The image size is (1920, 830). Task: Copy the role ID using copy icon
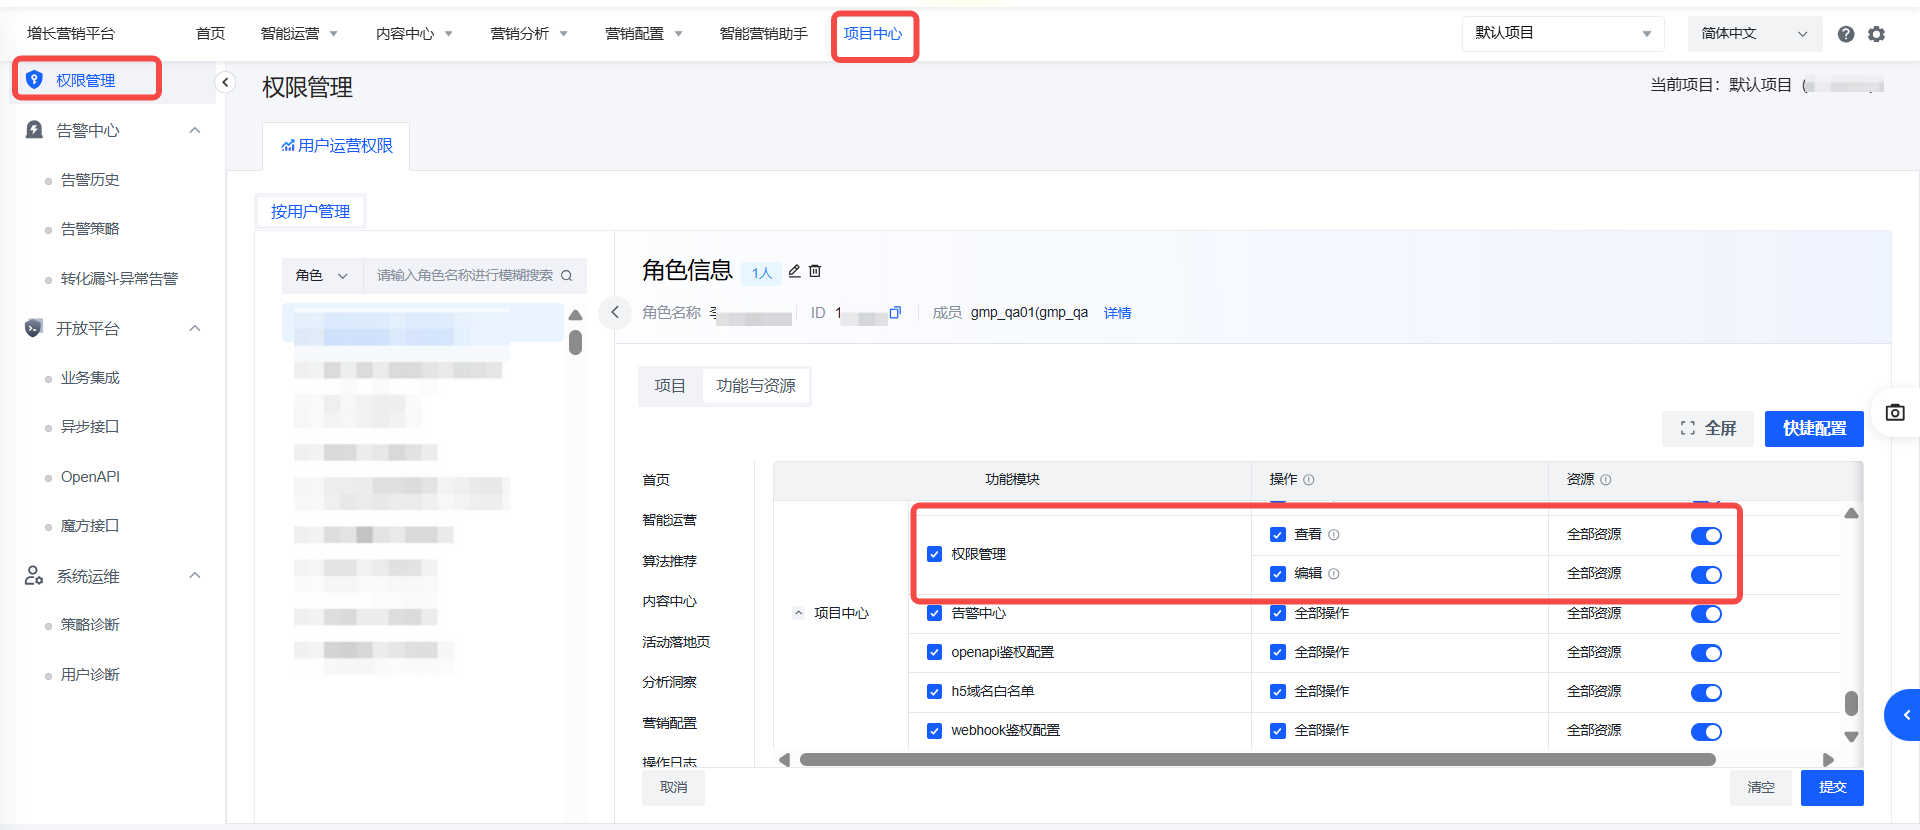pos(895,313)
